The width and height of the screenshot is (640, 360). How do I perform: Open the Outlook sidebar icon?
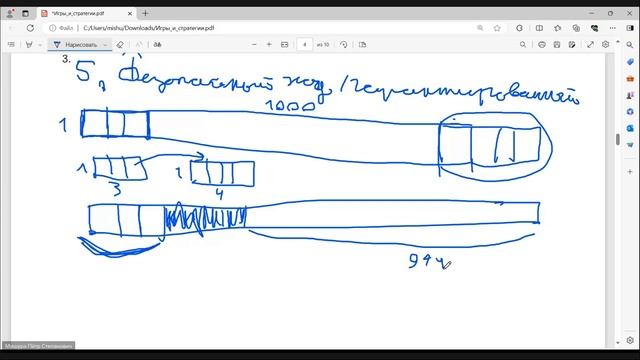point(630,128)
